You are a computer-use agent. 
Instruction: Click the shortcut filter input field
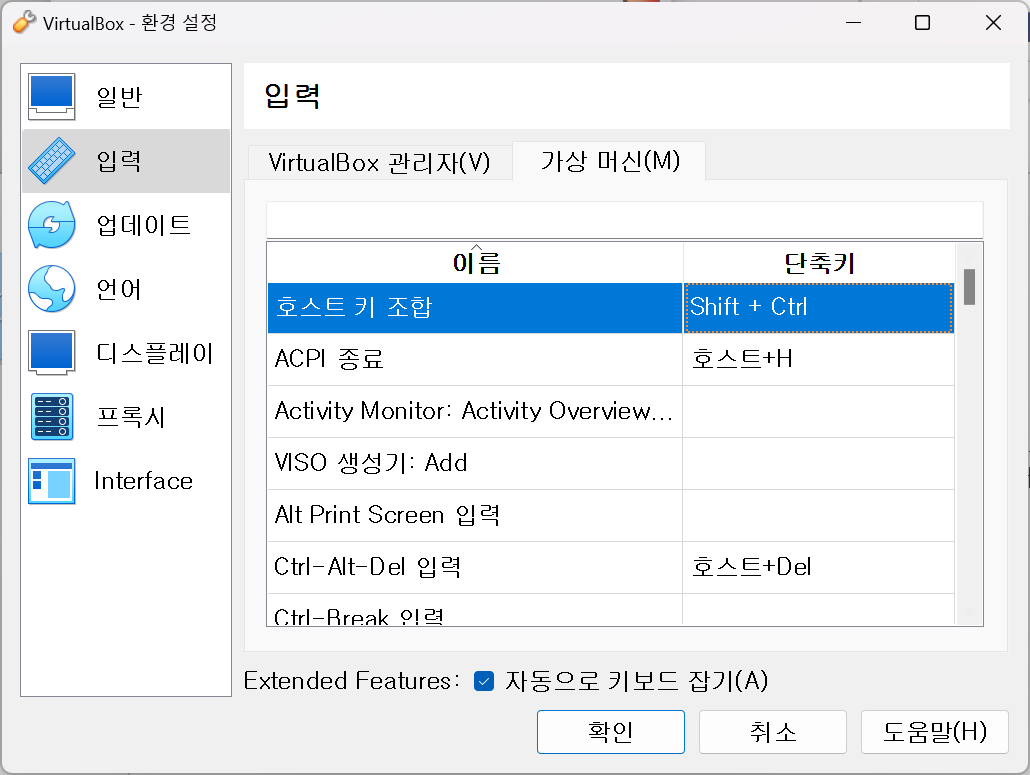pyautogui.click(x=624, y=220)
